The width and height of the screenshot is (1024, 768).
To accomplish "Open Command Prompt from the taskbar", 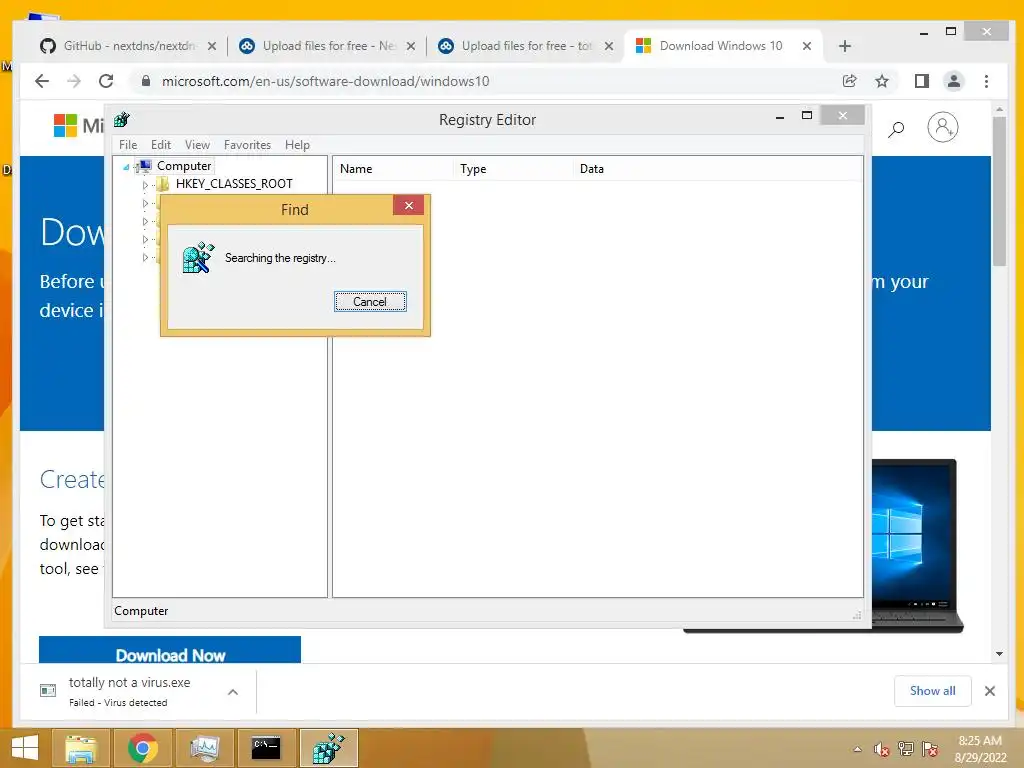I will point(266,748).
